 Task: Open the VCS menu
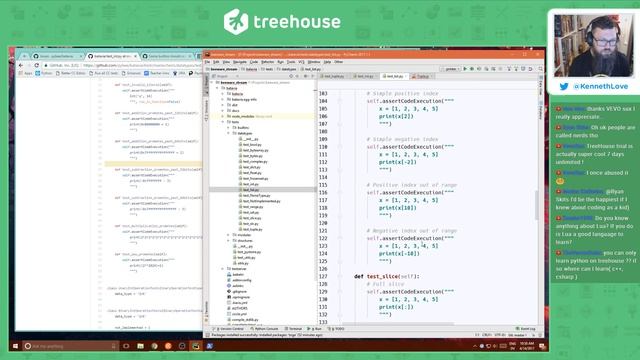point(301,62)
